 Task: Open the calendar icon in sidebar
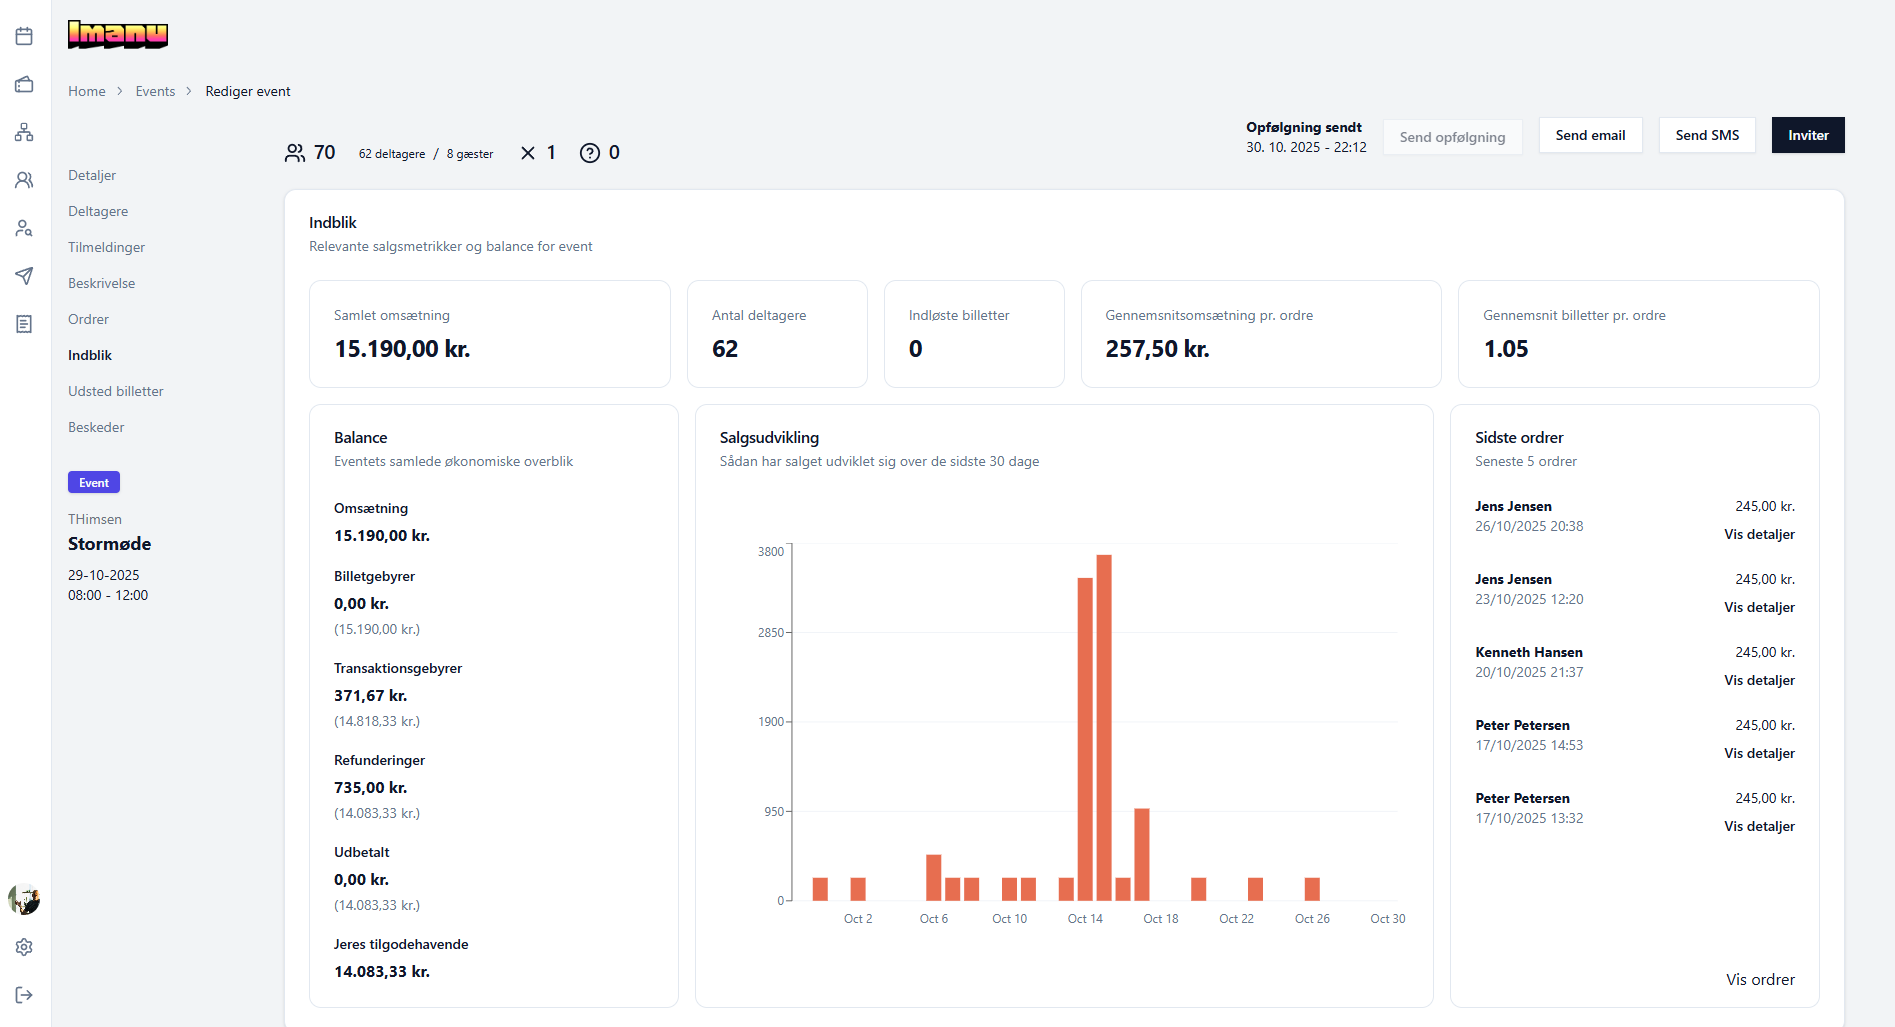pos(24,37)
